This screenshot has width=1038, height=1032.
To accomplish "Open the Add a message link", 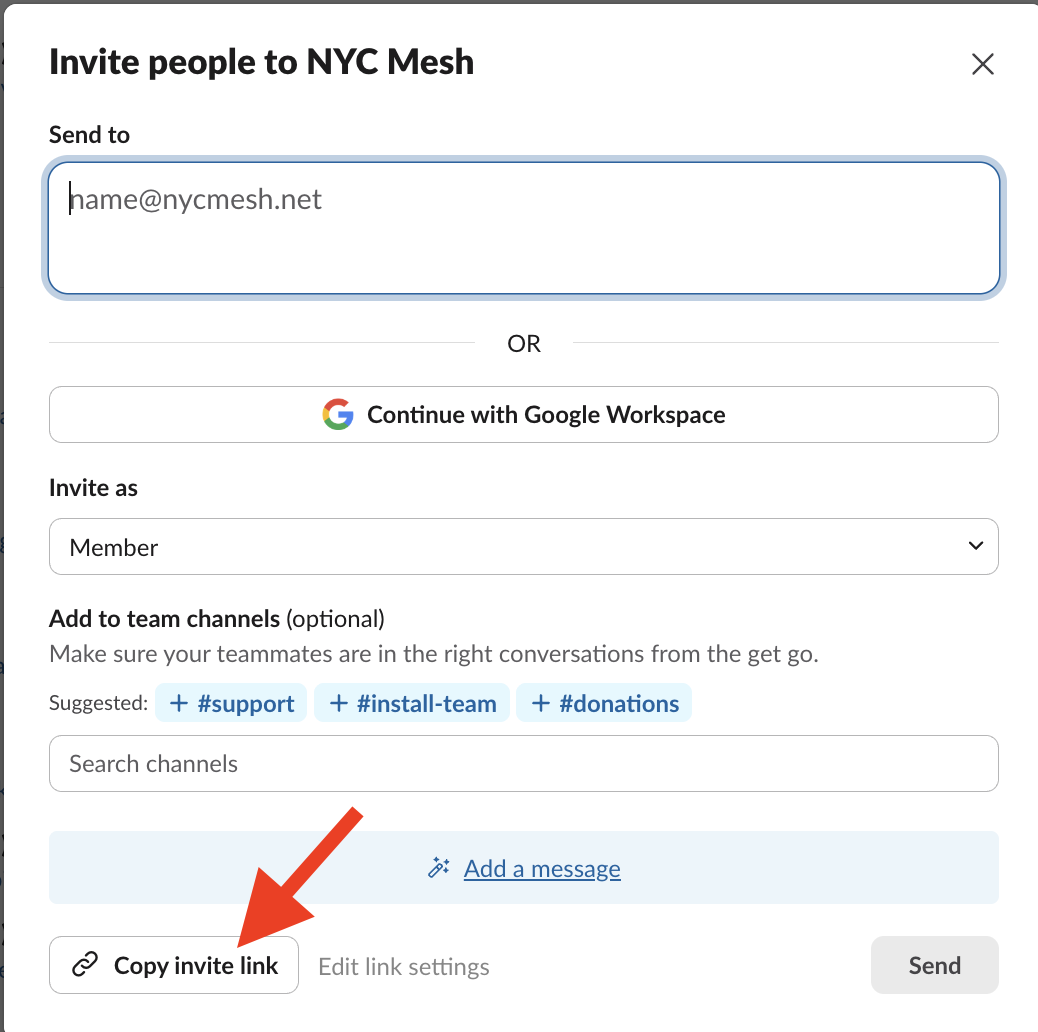I will tap(542, 868).
